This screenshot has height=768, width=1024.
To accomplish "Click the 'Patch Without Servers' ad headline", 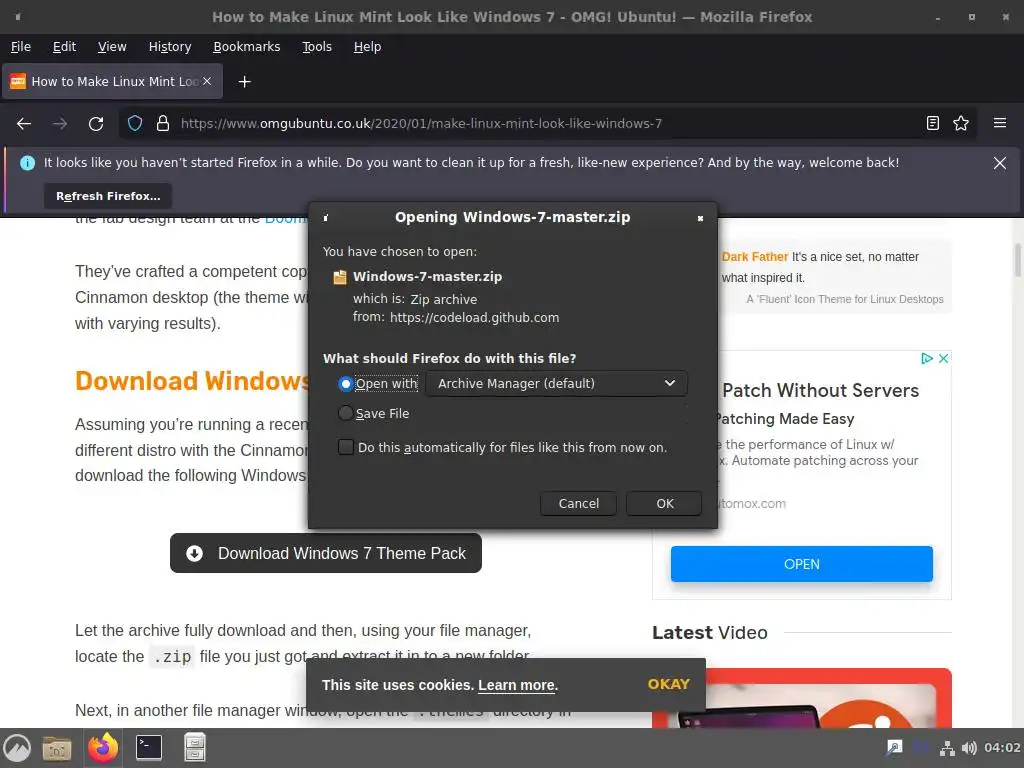I will pyautogui.click(x=820, y=391).
